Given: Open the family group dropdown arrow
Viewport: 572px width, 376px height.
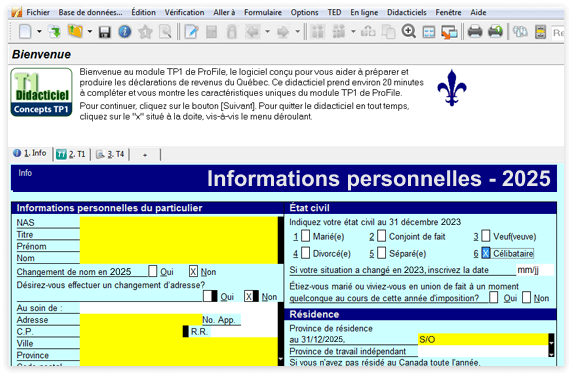Looking at the screenshot, I should 353,32.
